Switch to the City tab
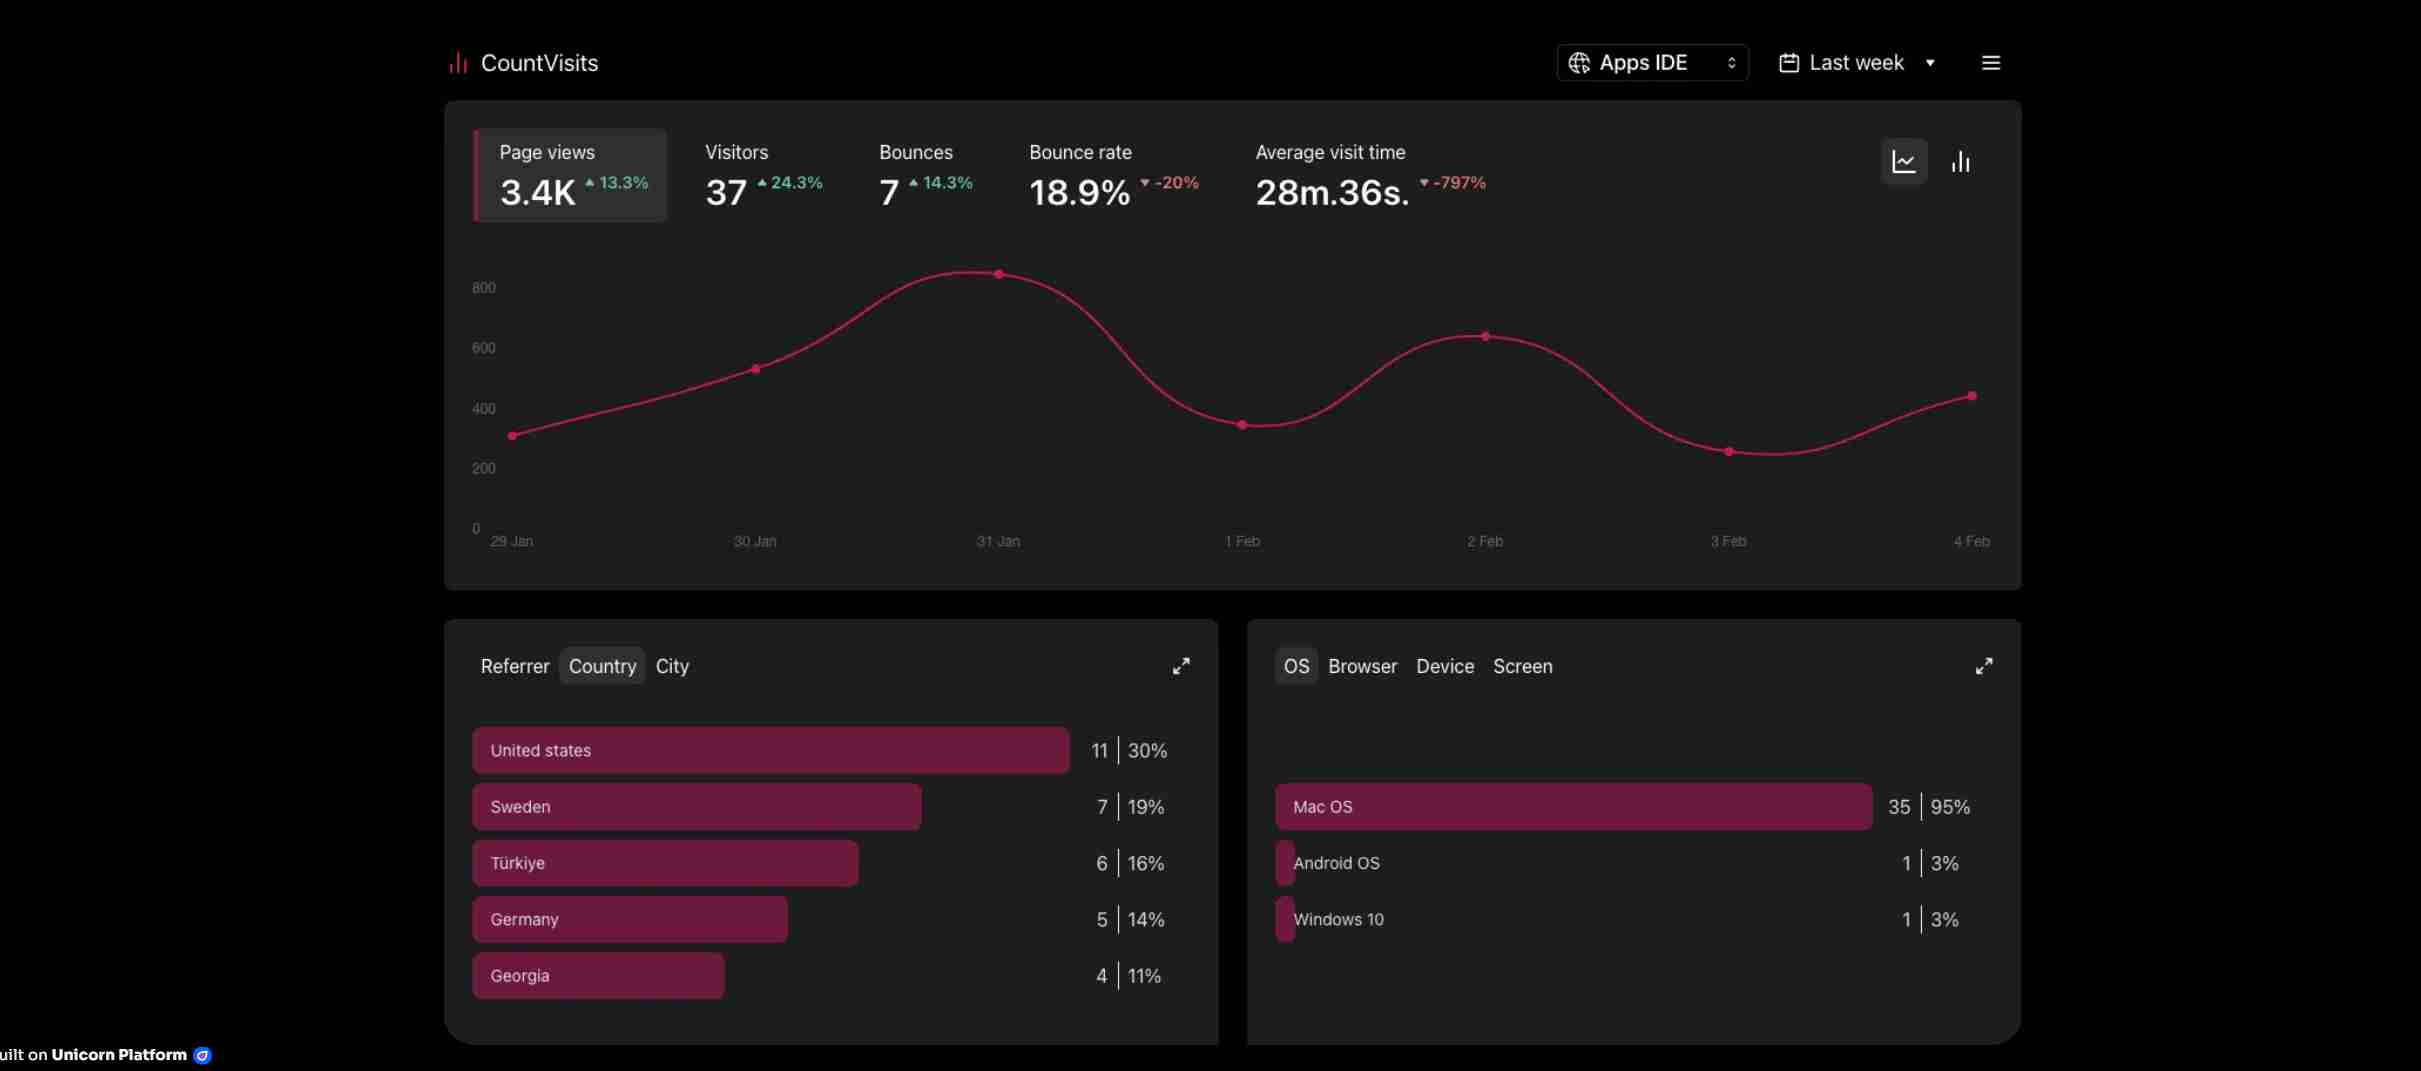The height and width of the screenshot is (1071, 2421). point(672,666)
